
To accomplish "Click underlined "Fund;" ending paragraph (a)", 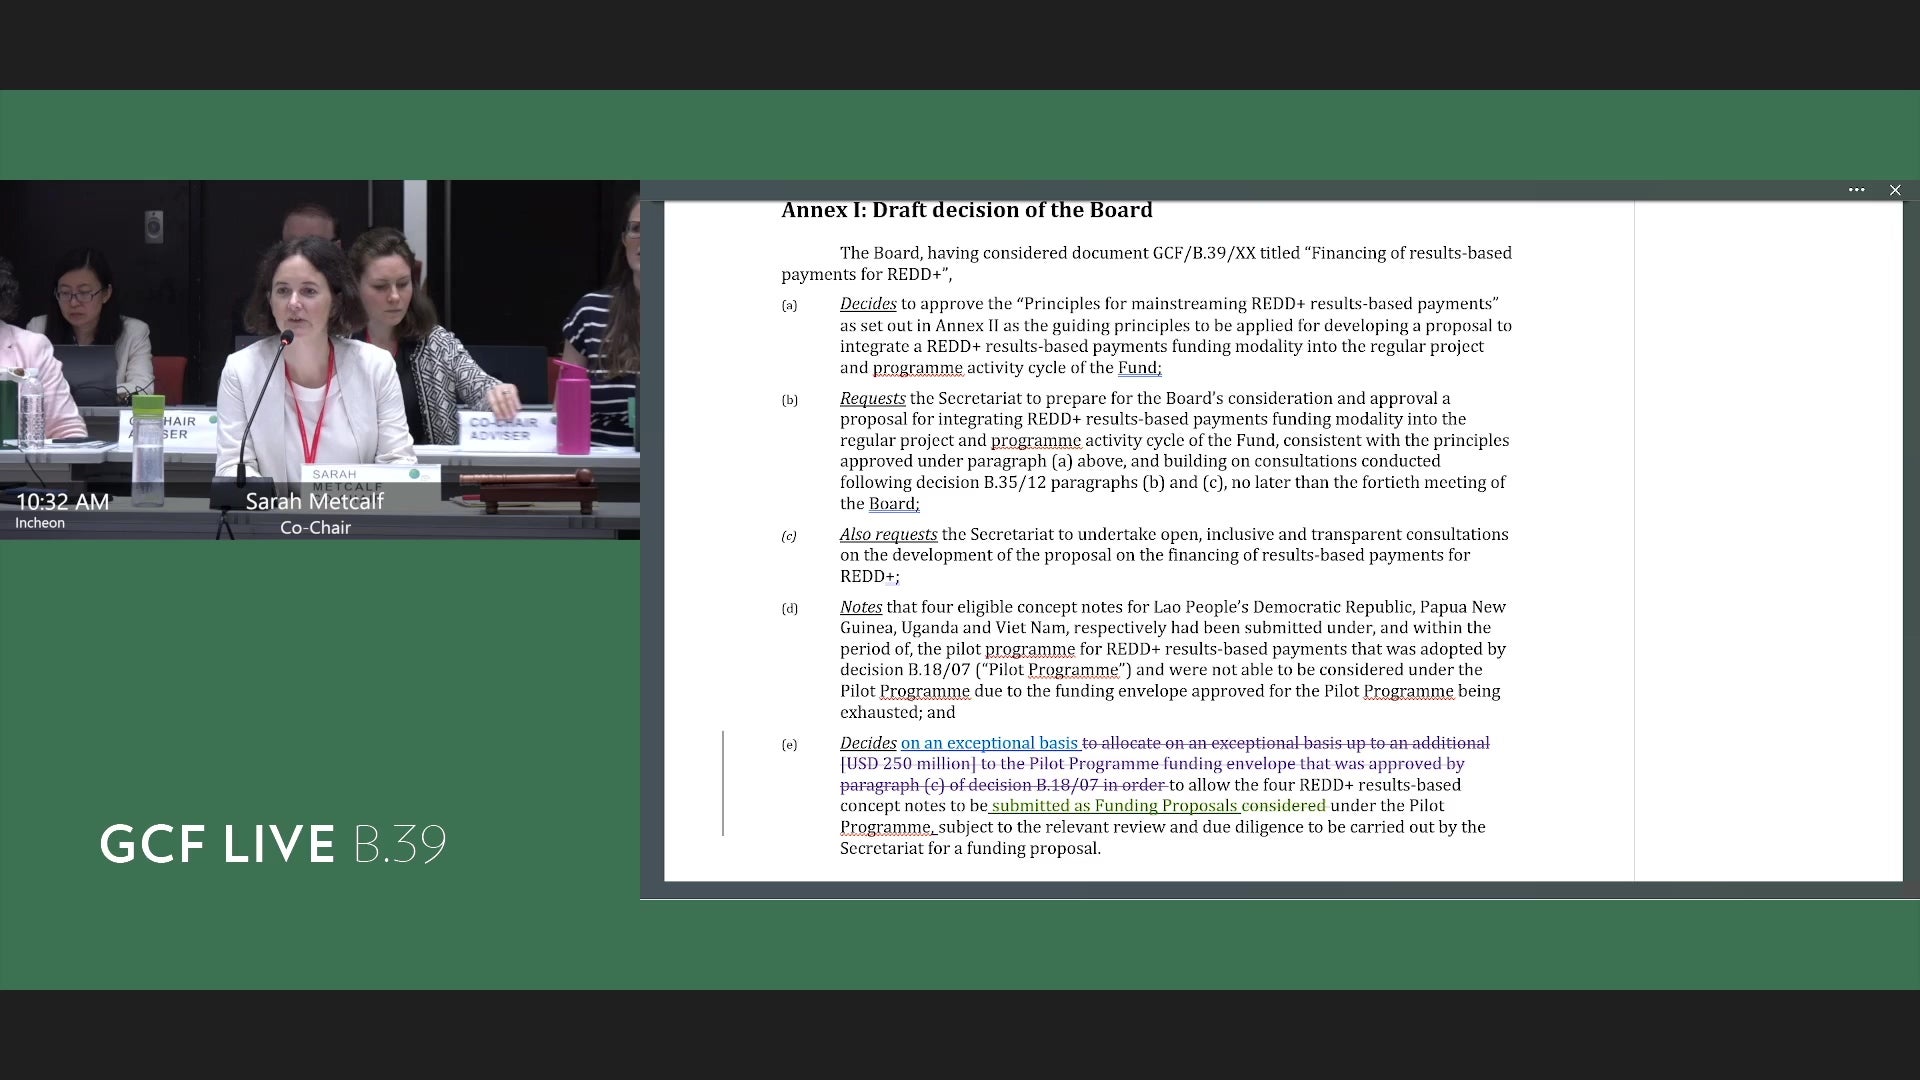I will tap(1140, 368).
